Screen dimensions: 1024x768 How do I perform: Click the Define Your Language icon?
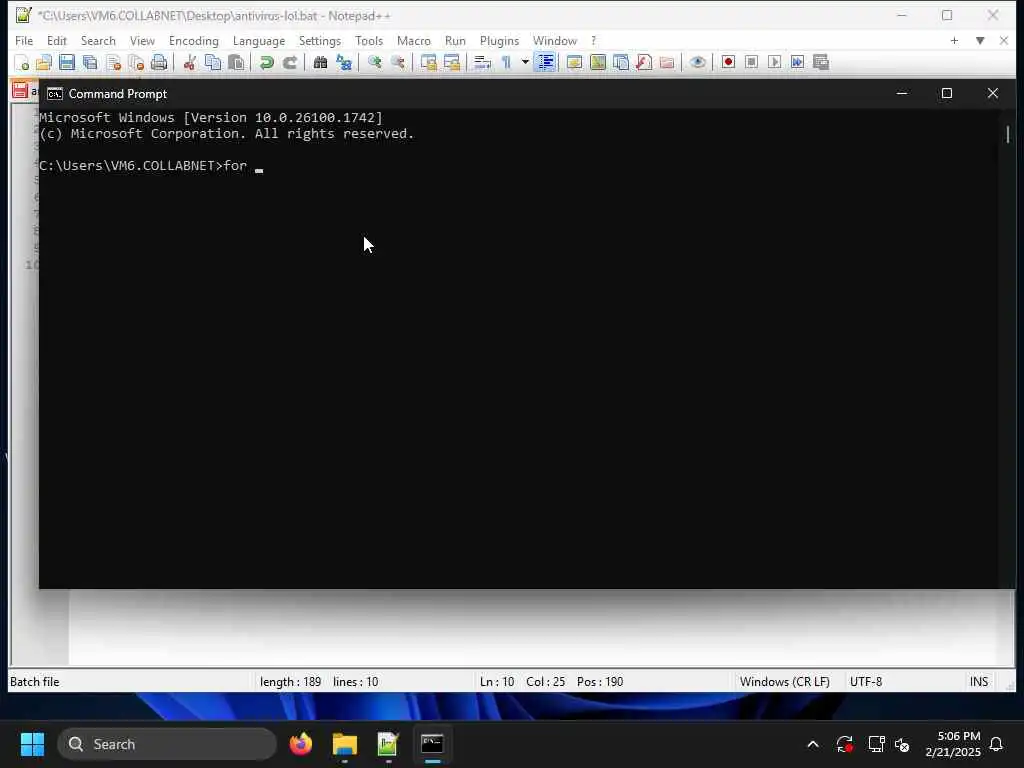(x=575, y=63)
